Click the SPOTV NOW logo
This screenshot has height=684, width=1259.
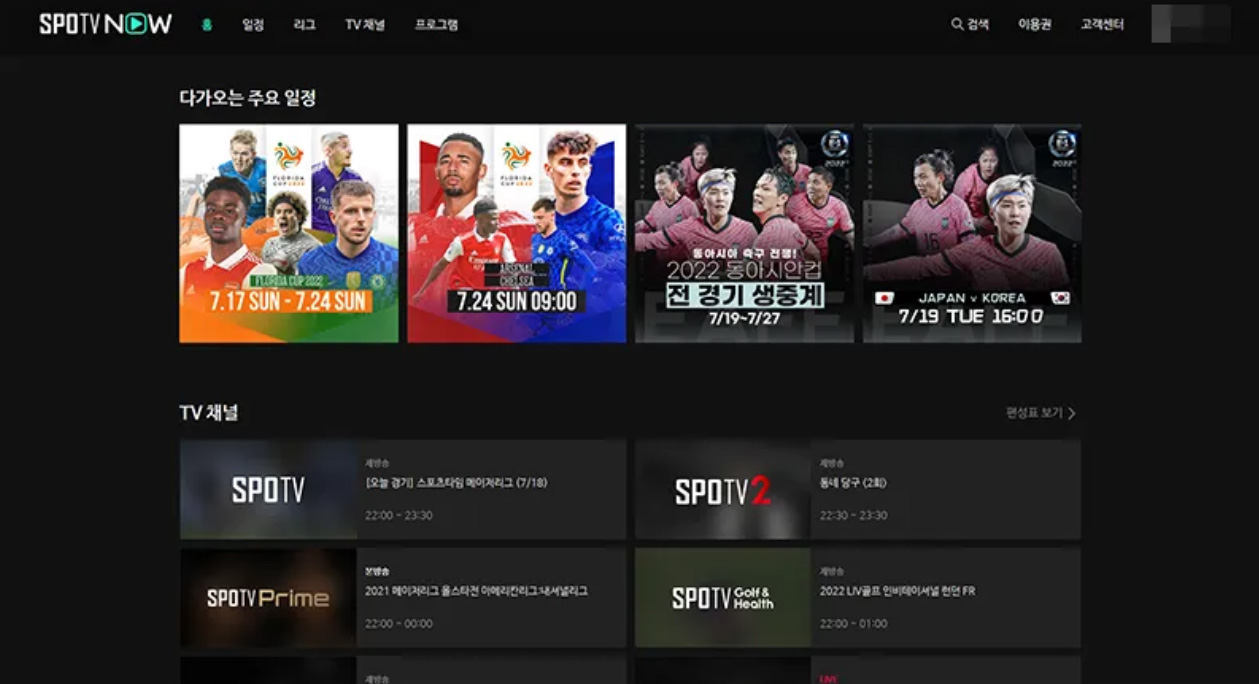(105, 24)
